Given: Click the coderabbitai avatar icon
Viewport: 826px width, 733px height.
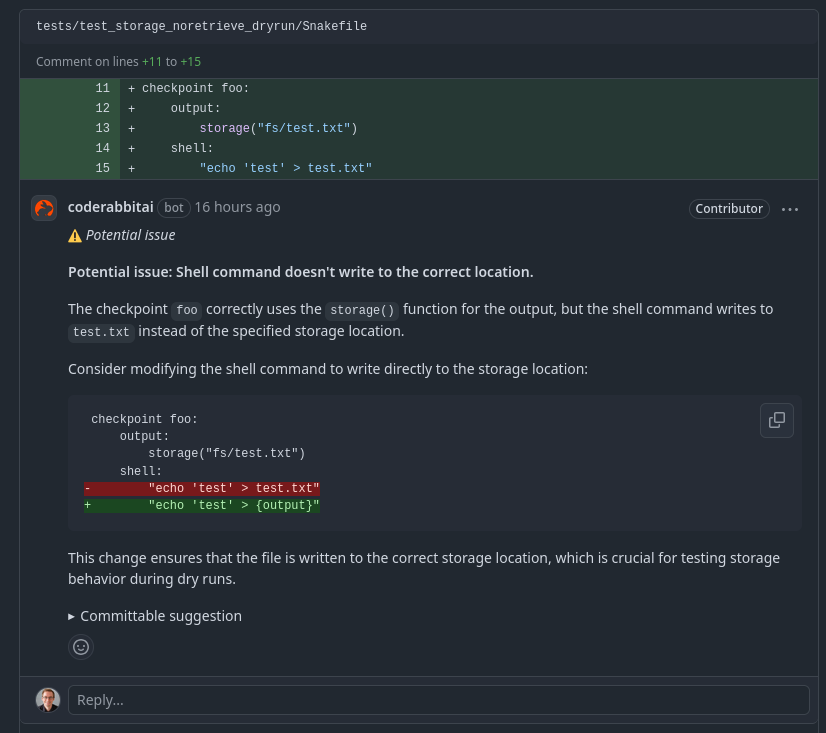Looking at the screenshot, I should (44, 208).
